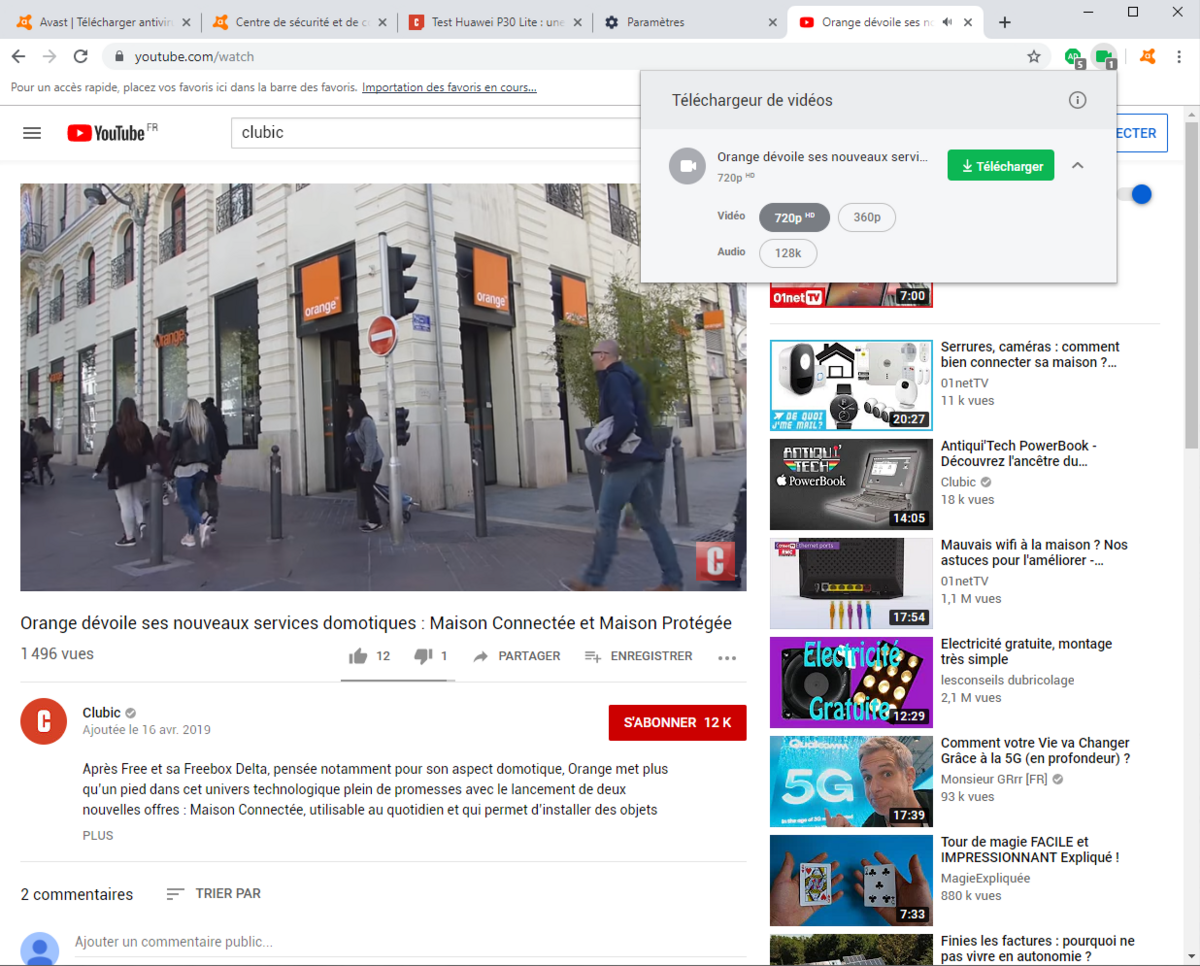This screenshot has width=1200, height=966.
Task: Click the camera icon in downloader popup
Action: pos(687,166)
